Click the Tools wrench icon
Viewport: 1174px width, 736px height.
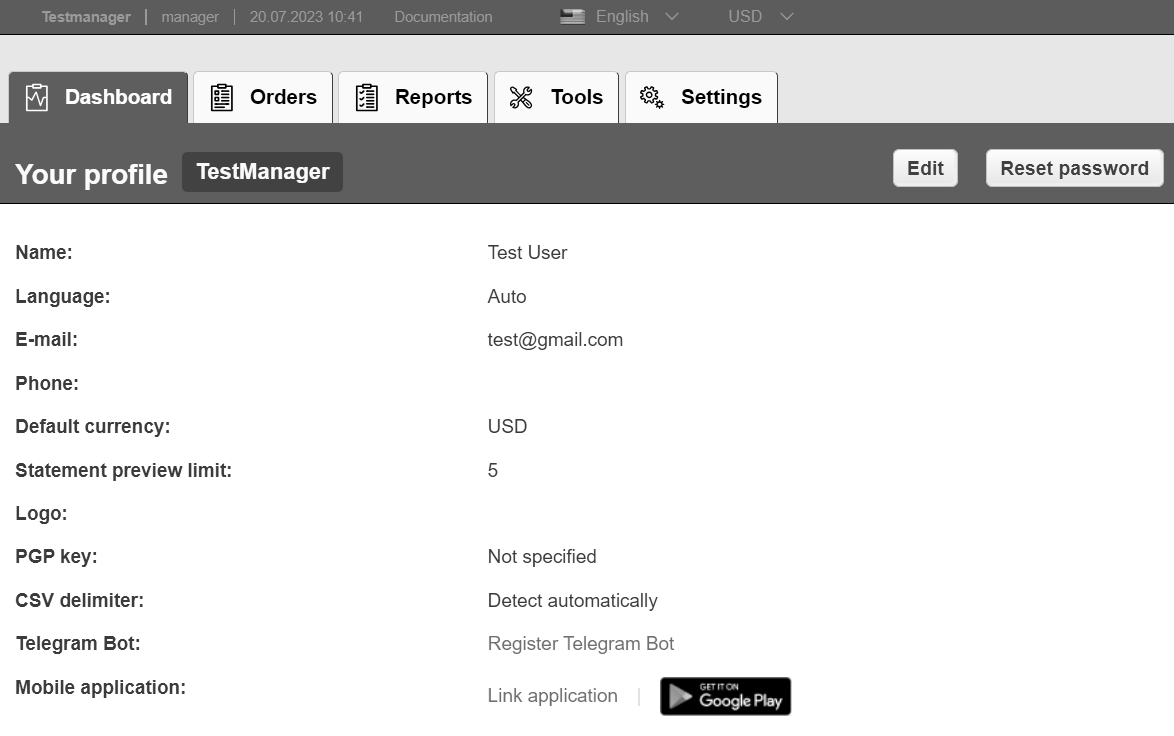coord(521,97)
